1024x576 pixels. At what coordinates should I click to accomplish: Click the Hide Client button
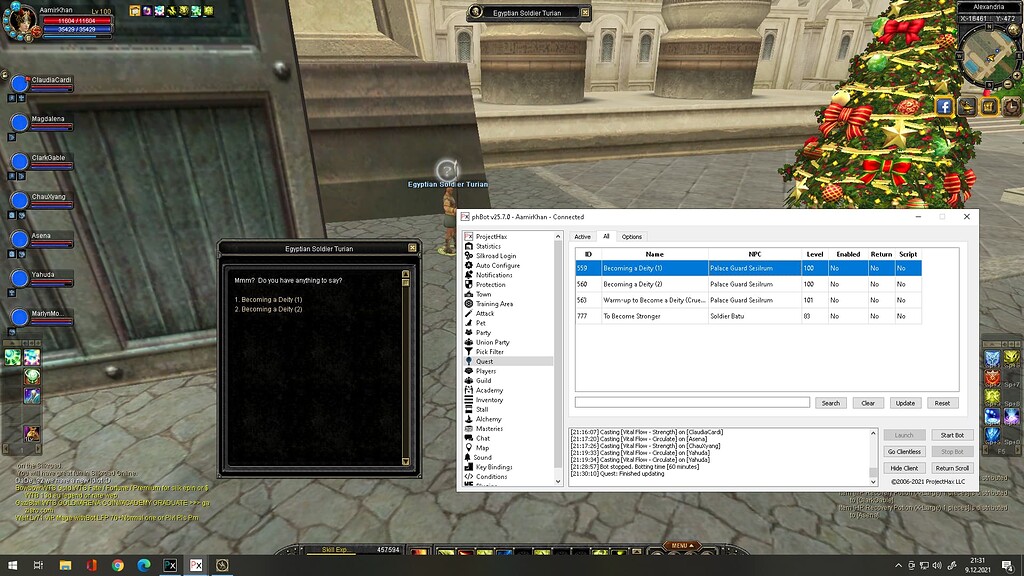click(904, 468)
